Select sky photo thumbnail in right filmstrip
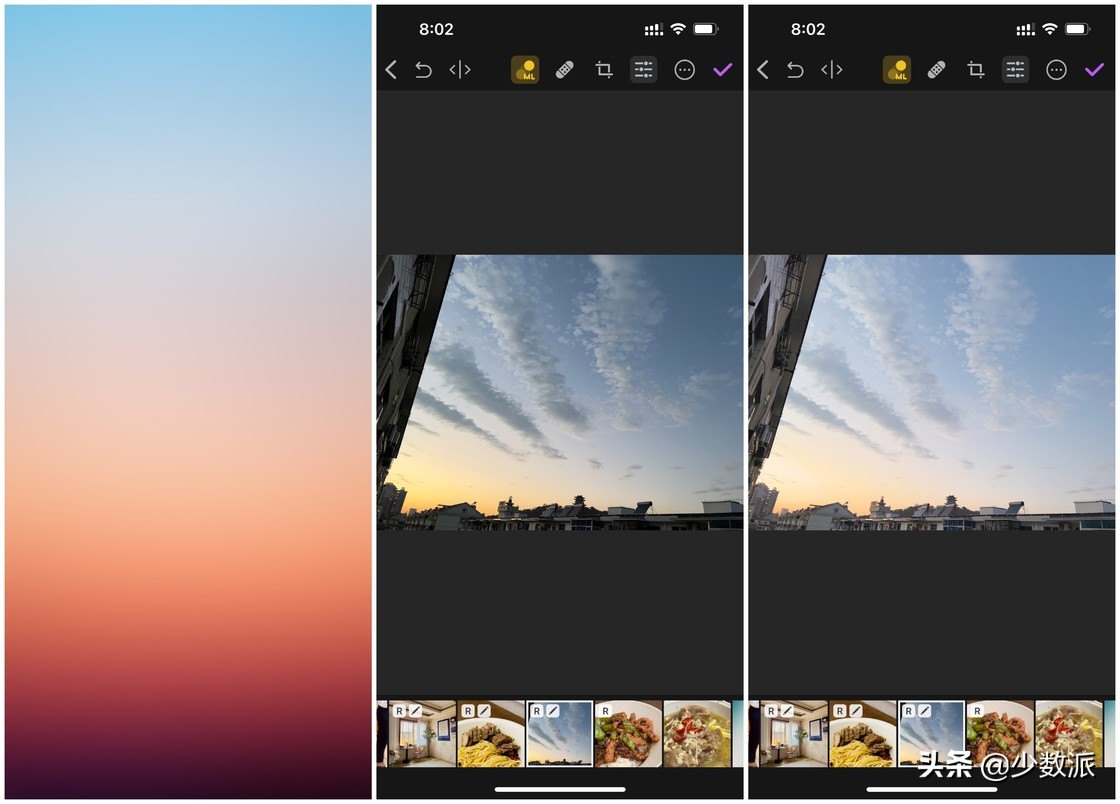The width and height of the screenshot is (1120, 804). [x=931, y=734]
